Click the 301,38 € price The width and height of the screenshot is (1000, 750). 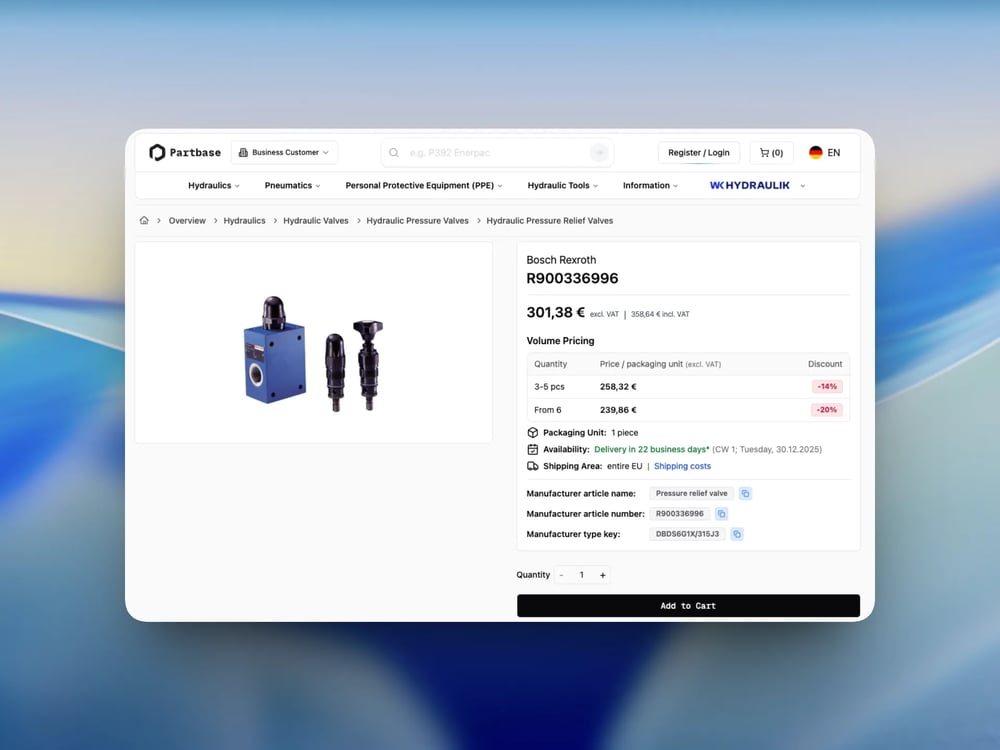[555, 312]
